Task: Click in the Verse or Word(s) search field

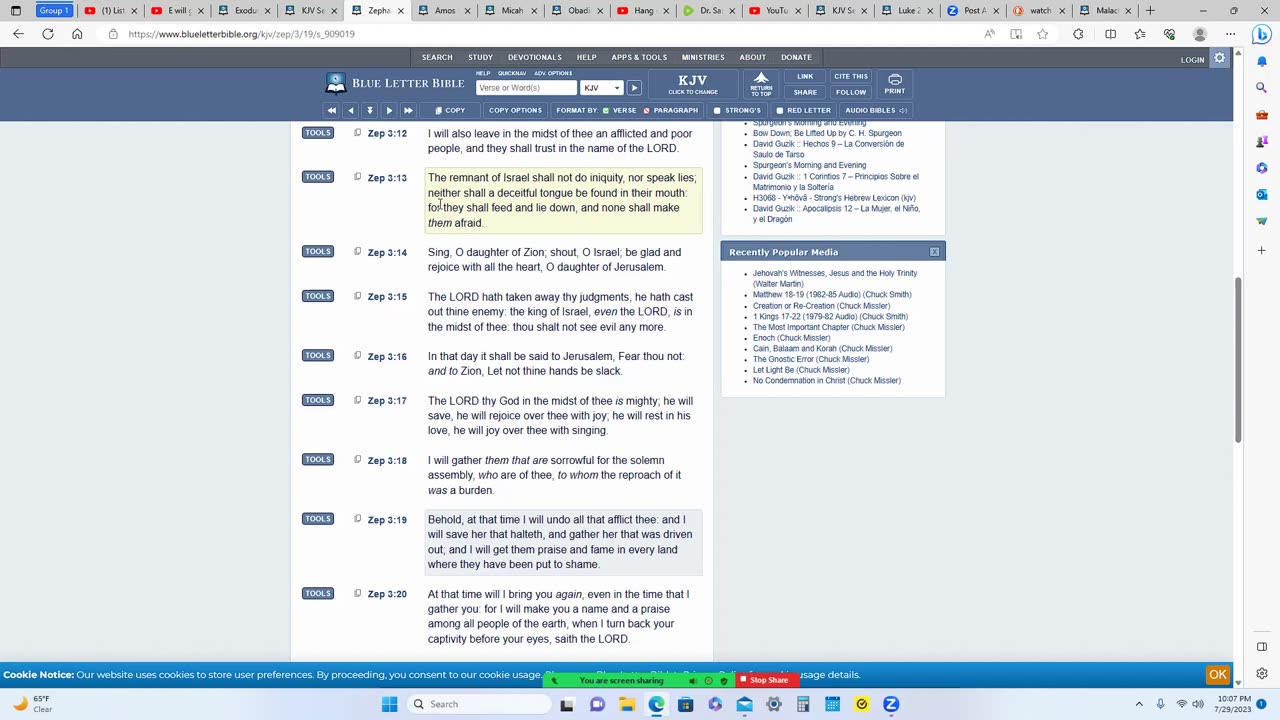Action: click(526, 88)
